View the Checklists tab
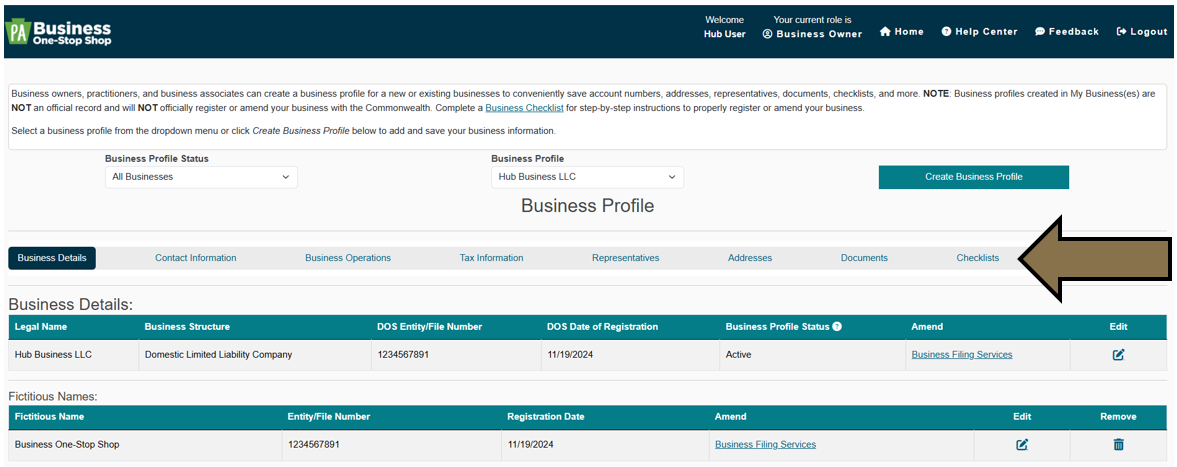 click(x=977, y=258)
